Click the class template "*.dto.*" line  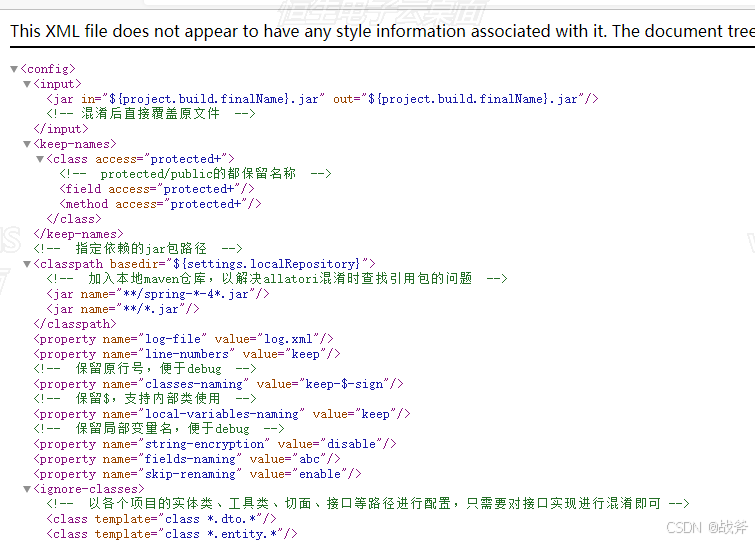click(161, 519)
